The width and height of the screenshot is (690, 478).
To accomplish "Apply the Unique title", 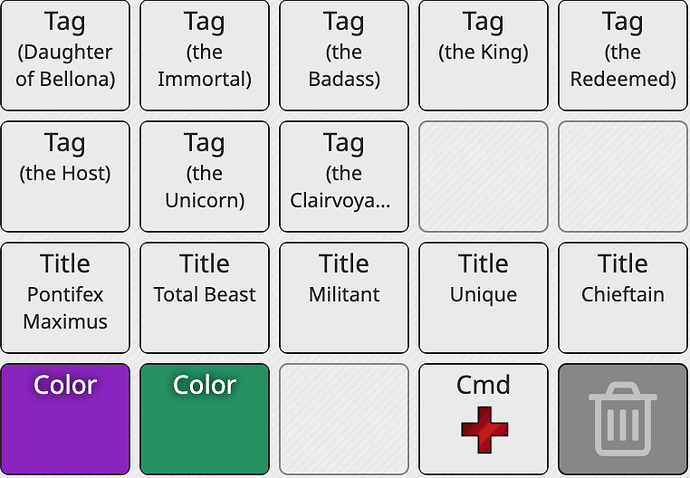I will pyautogui.click(x=483, y=298).
